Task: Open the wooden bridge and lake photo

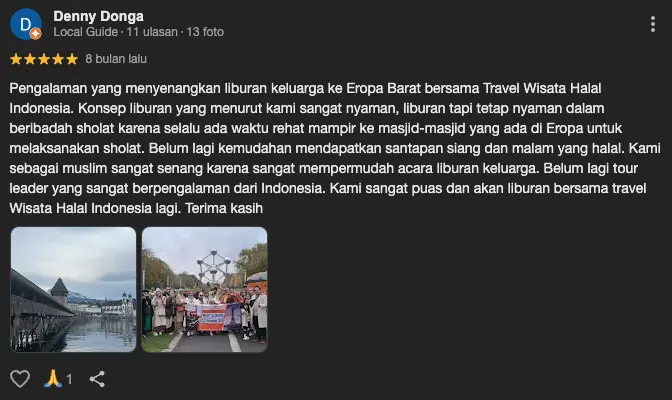Action: point(73,289)
